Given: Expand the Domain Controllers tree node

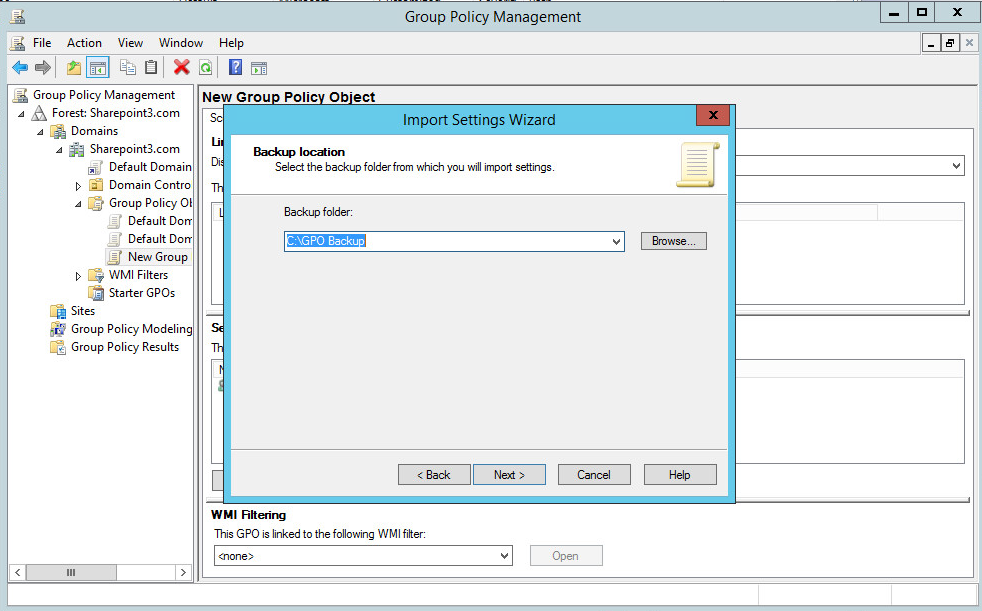Looking at the screenshot, I should pos(79,186).
